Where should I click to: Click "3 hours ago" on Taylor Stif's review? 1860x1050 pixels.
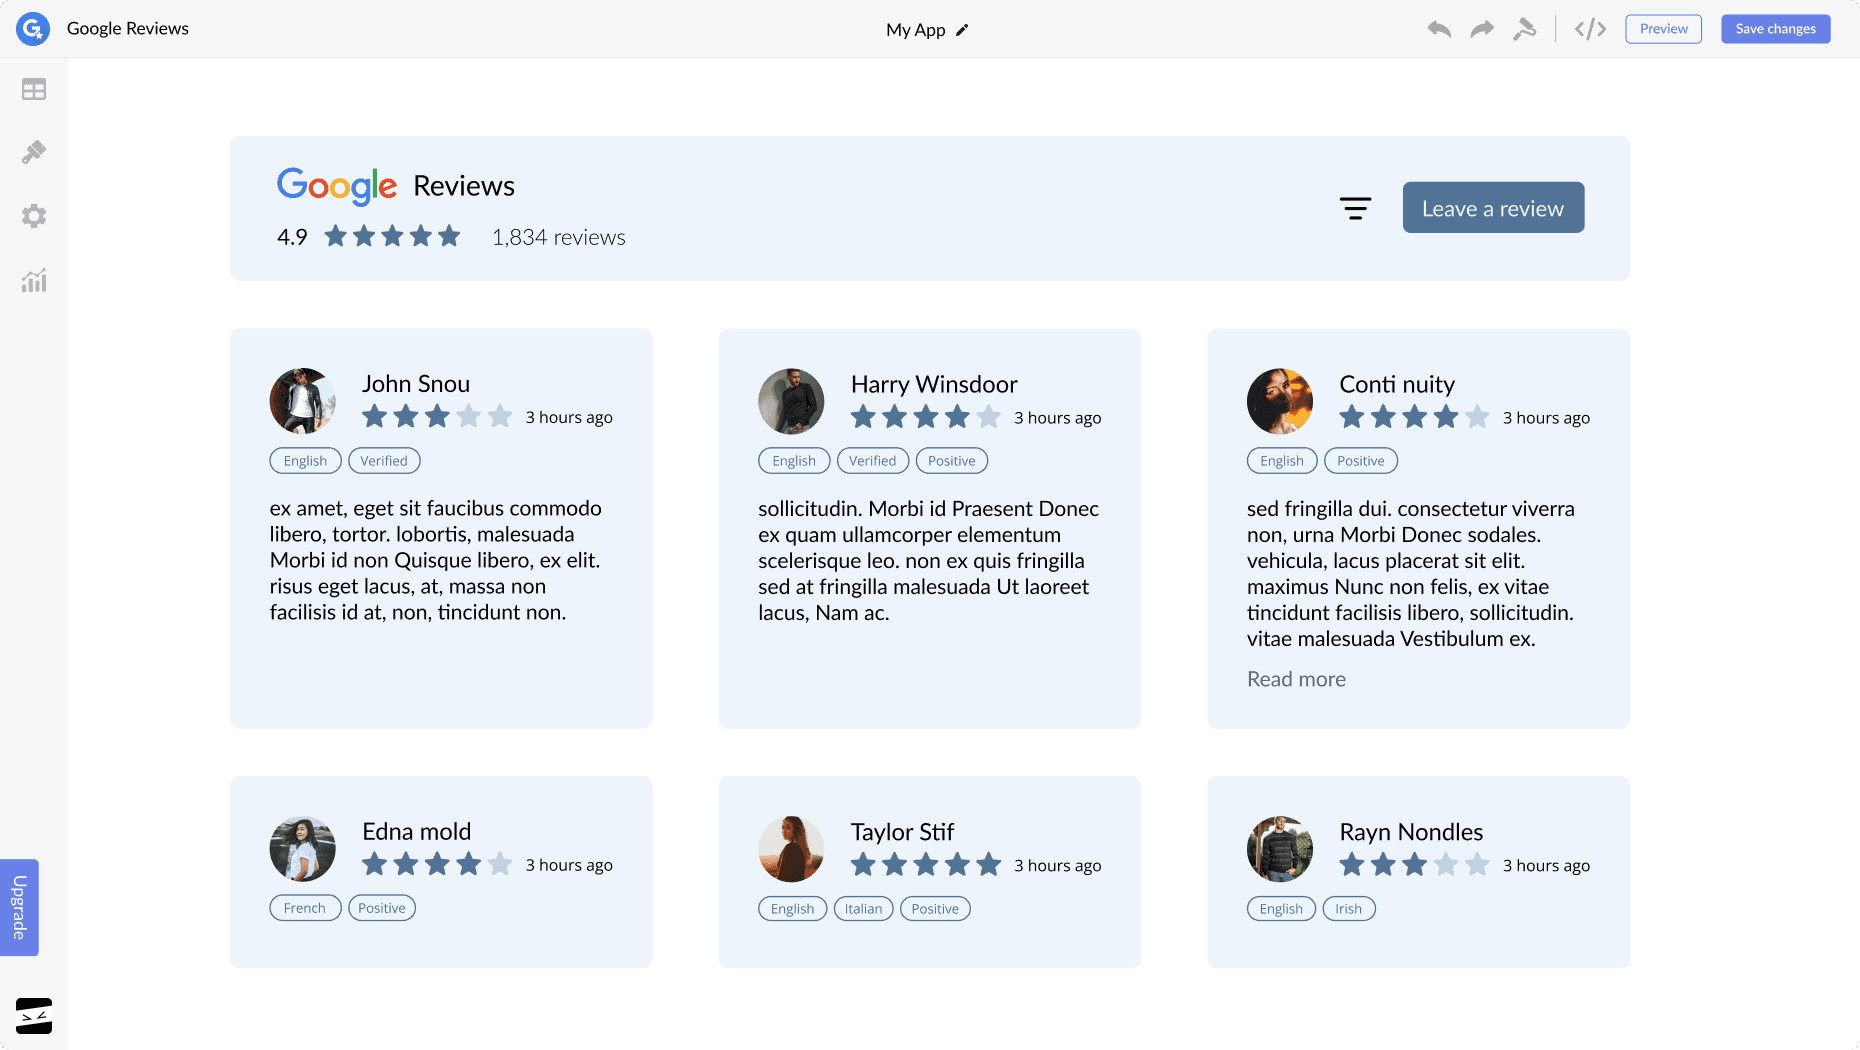(x=1058, y=865)
